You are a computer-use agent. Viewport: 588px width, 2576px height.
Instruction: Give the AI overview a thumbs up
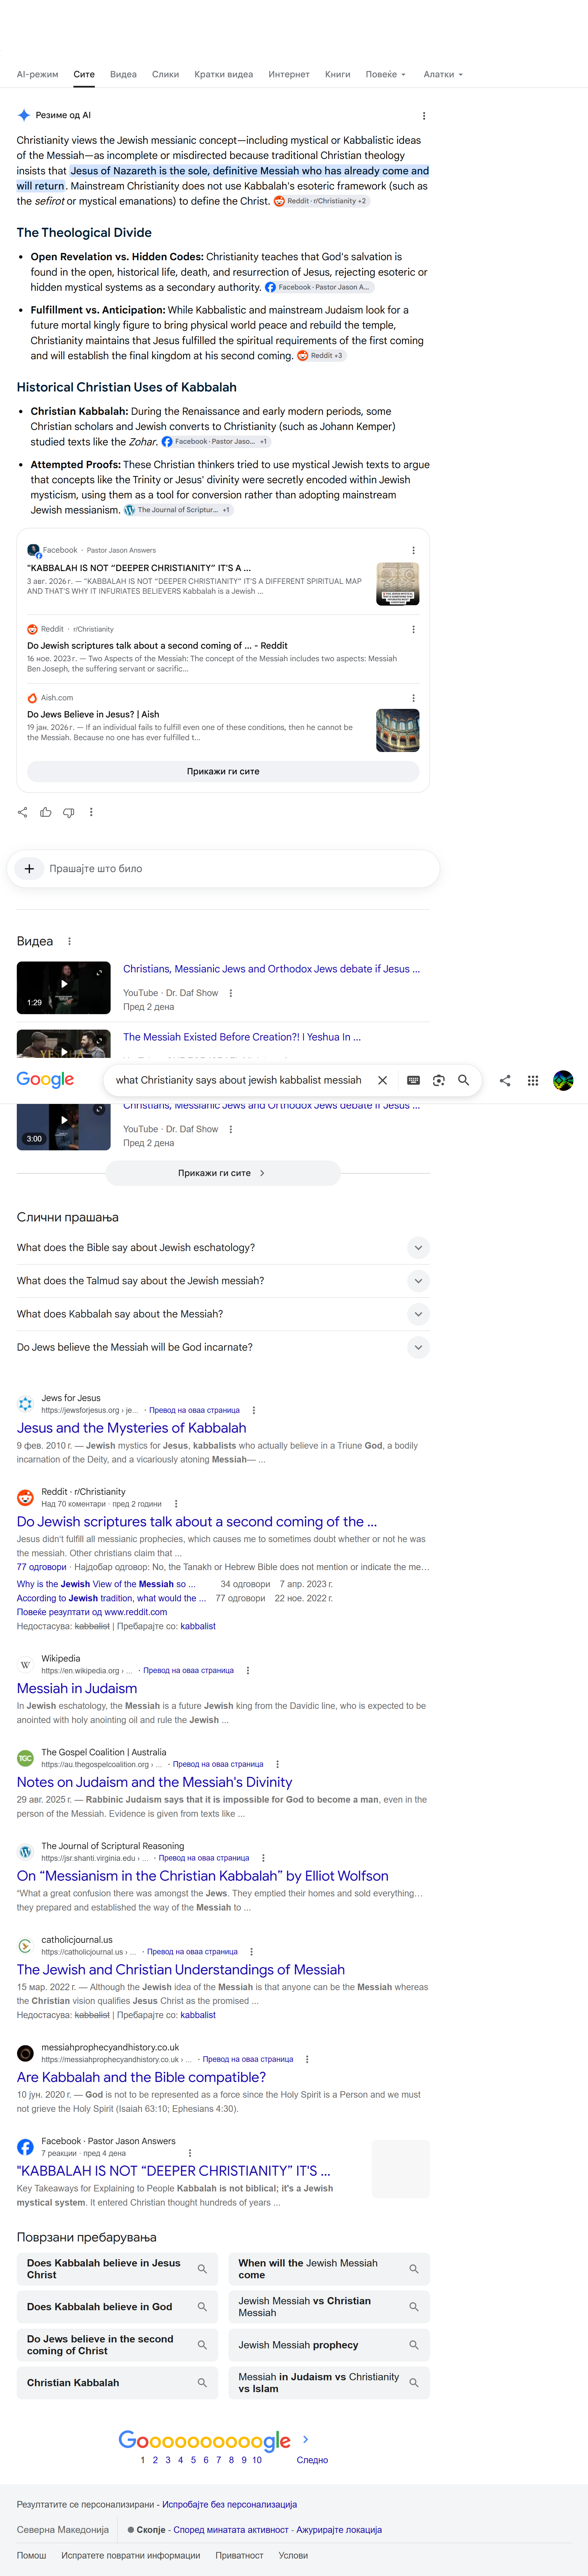coord(46,812)
